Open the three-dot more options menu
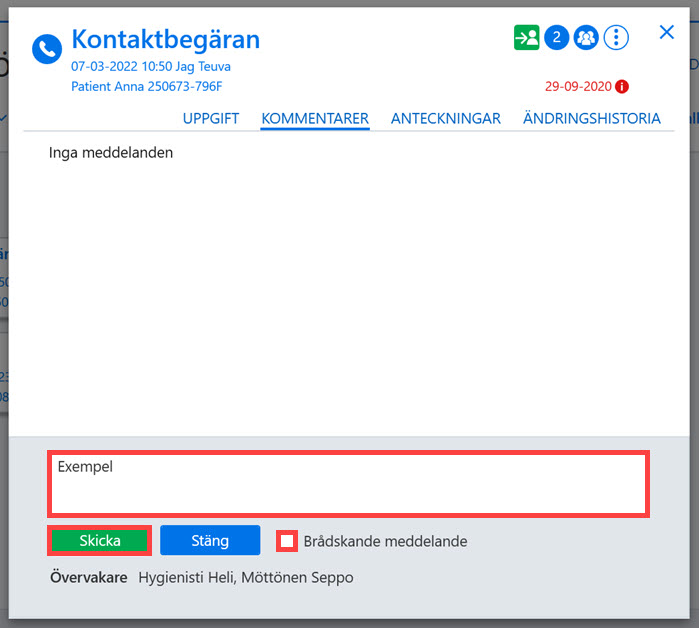Screen dimensions: 699x628 tap(616, 37)
